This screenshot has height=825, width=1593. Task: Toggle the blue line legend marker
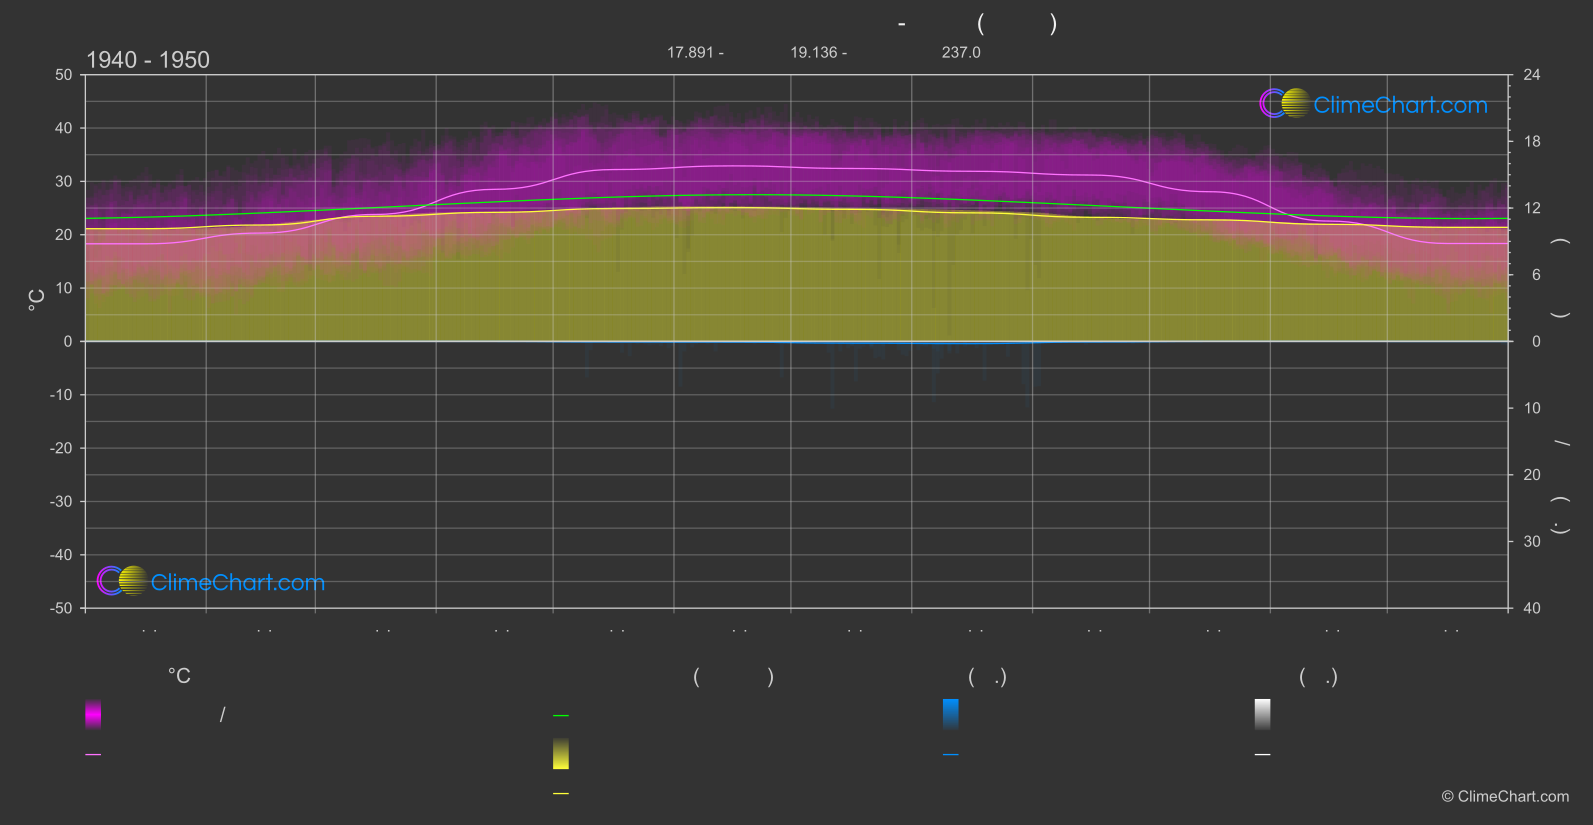(951, 755)
